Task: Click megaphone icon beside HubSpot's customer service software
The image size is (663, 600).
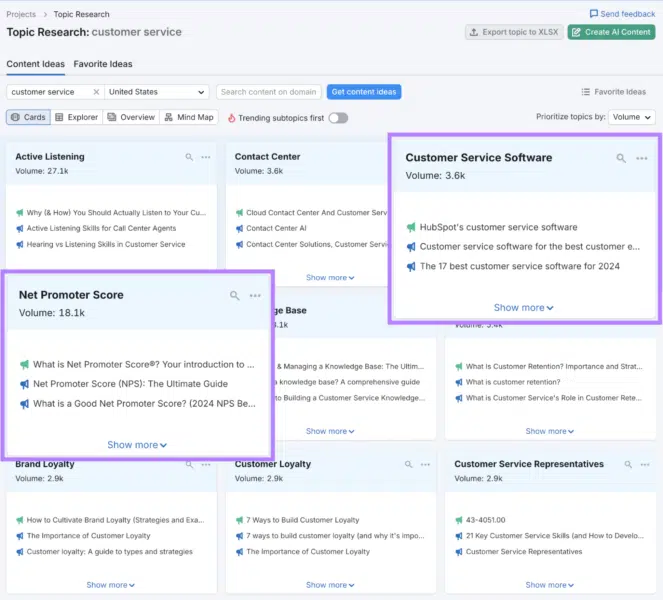Action: 411,227
